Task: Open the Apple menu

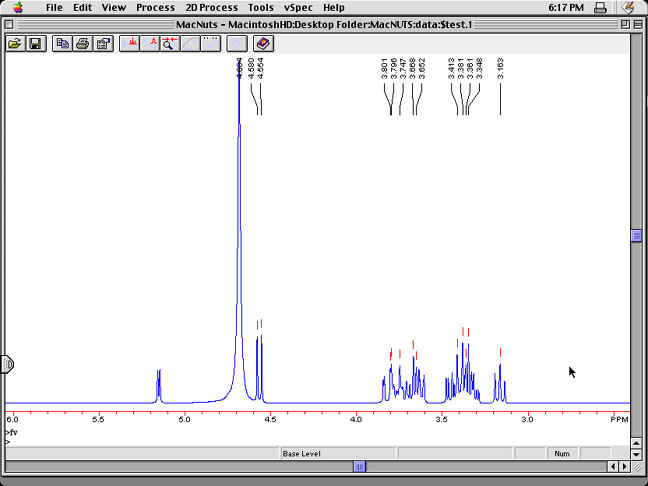Action: tap(17, 7)
